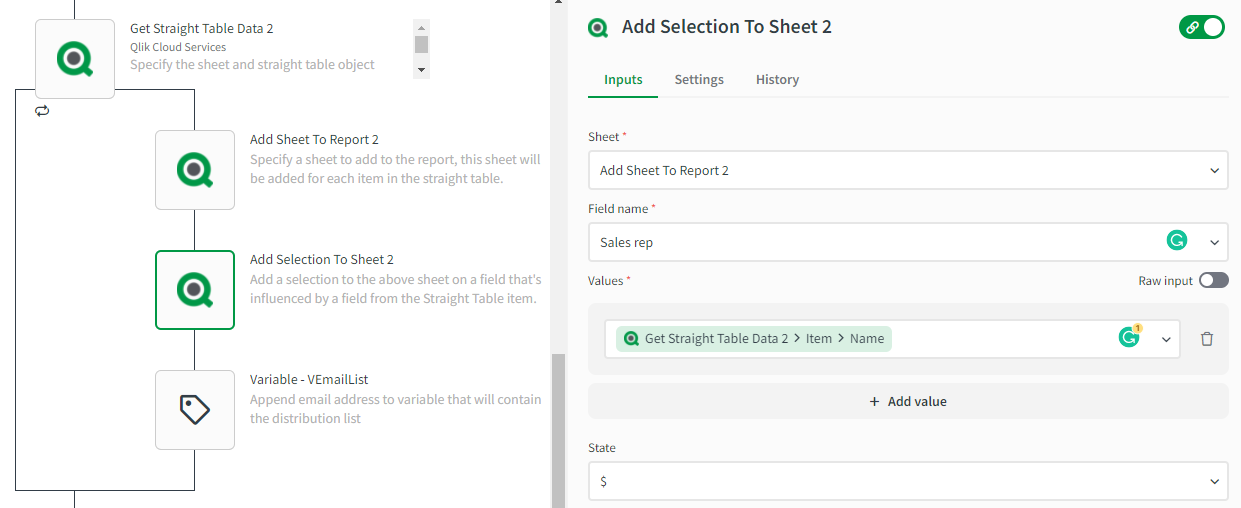Open the Sheet dropdown
The image size is (1241, 508).
(908, 170)
